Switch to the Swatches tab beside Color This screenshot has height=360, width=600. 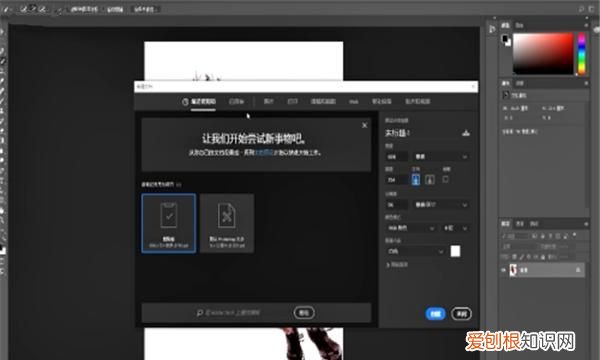519,25
